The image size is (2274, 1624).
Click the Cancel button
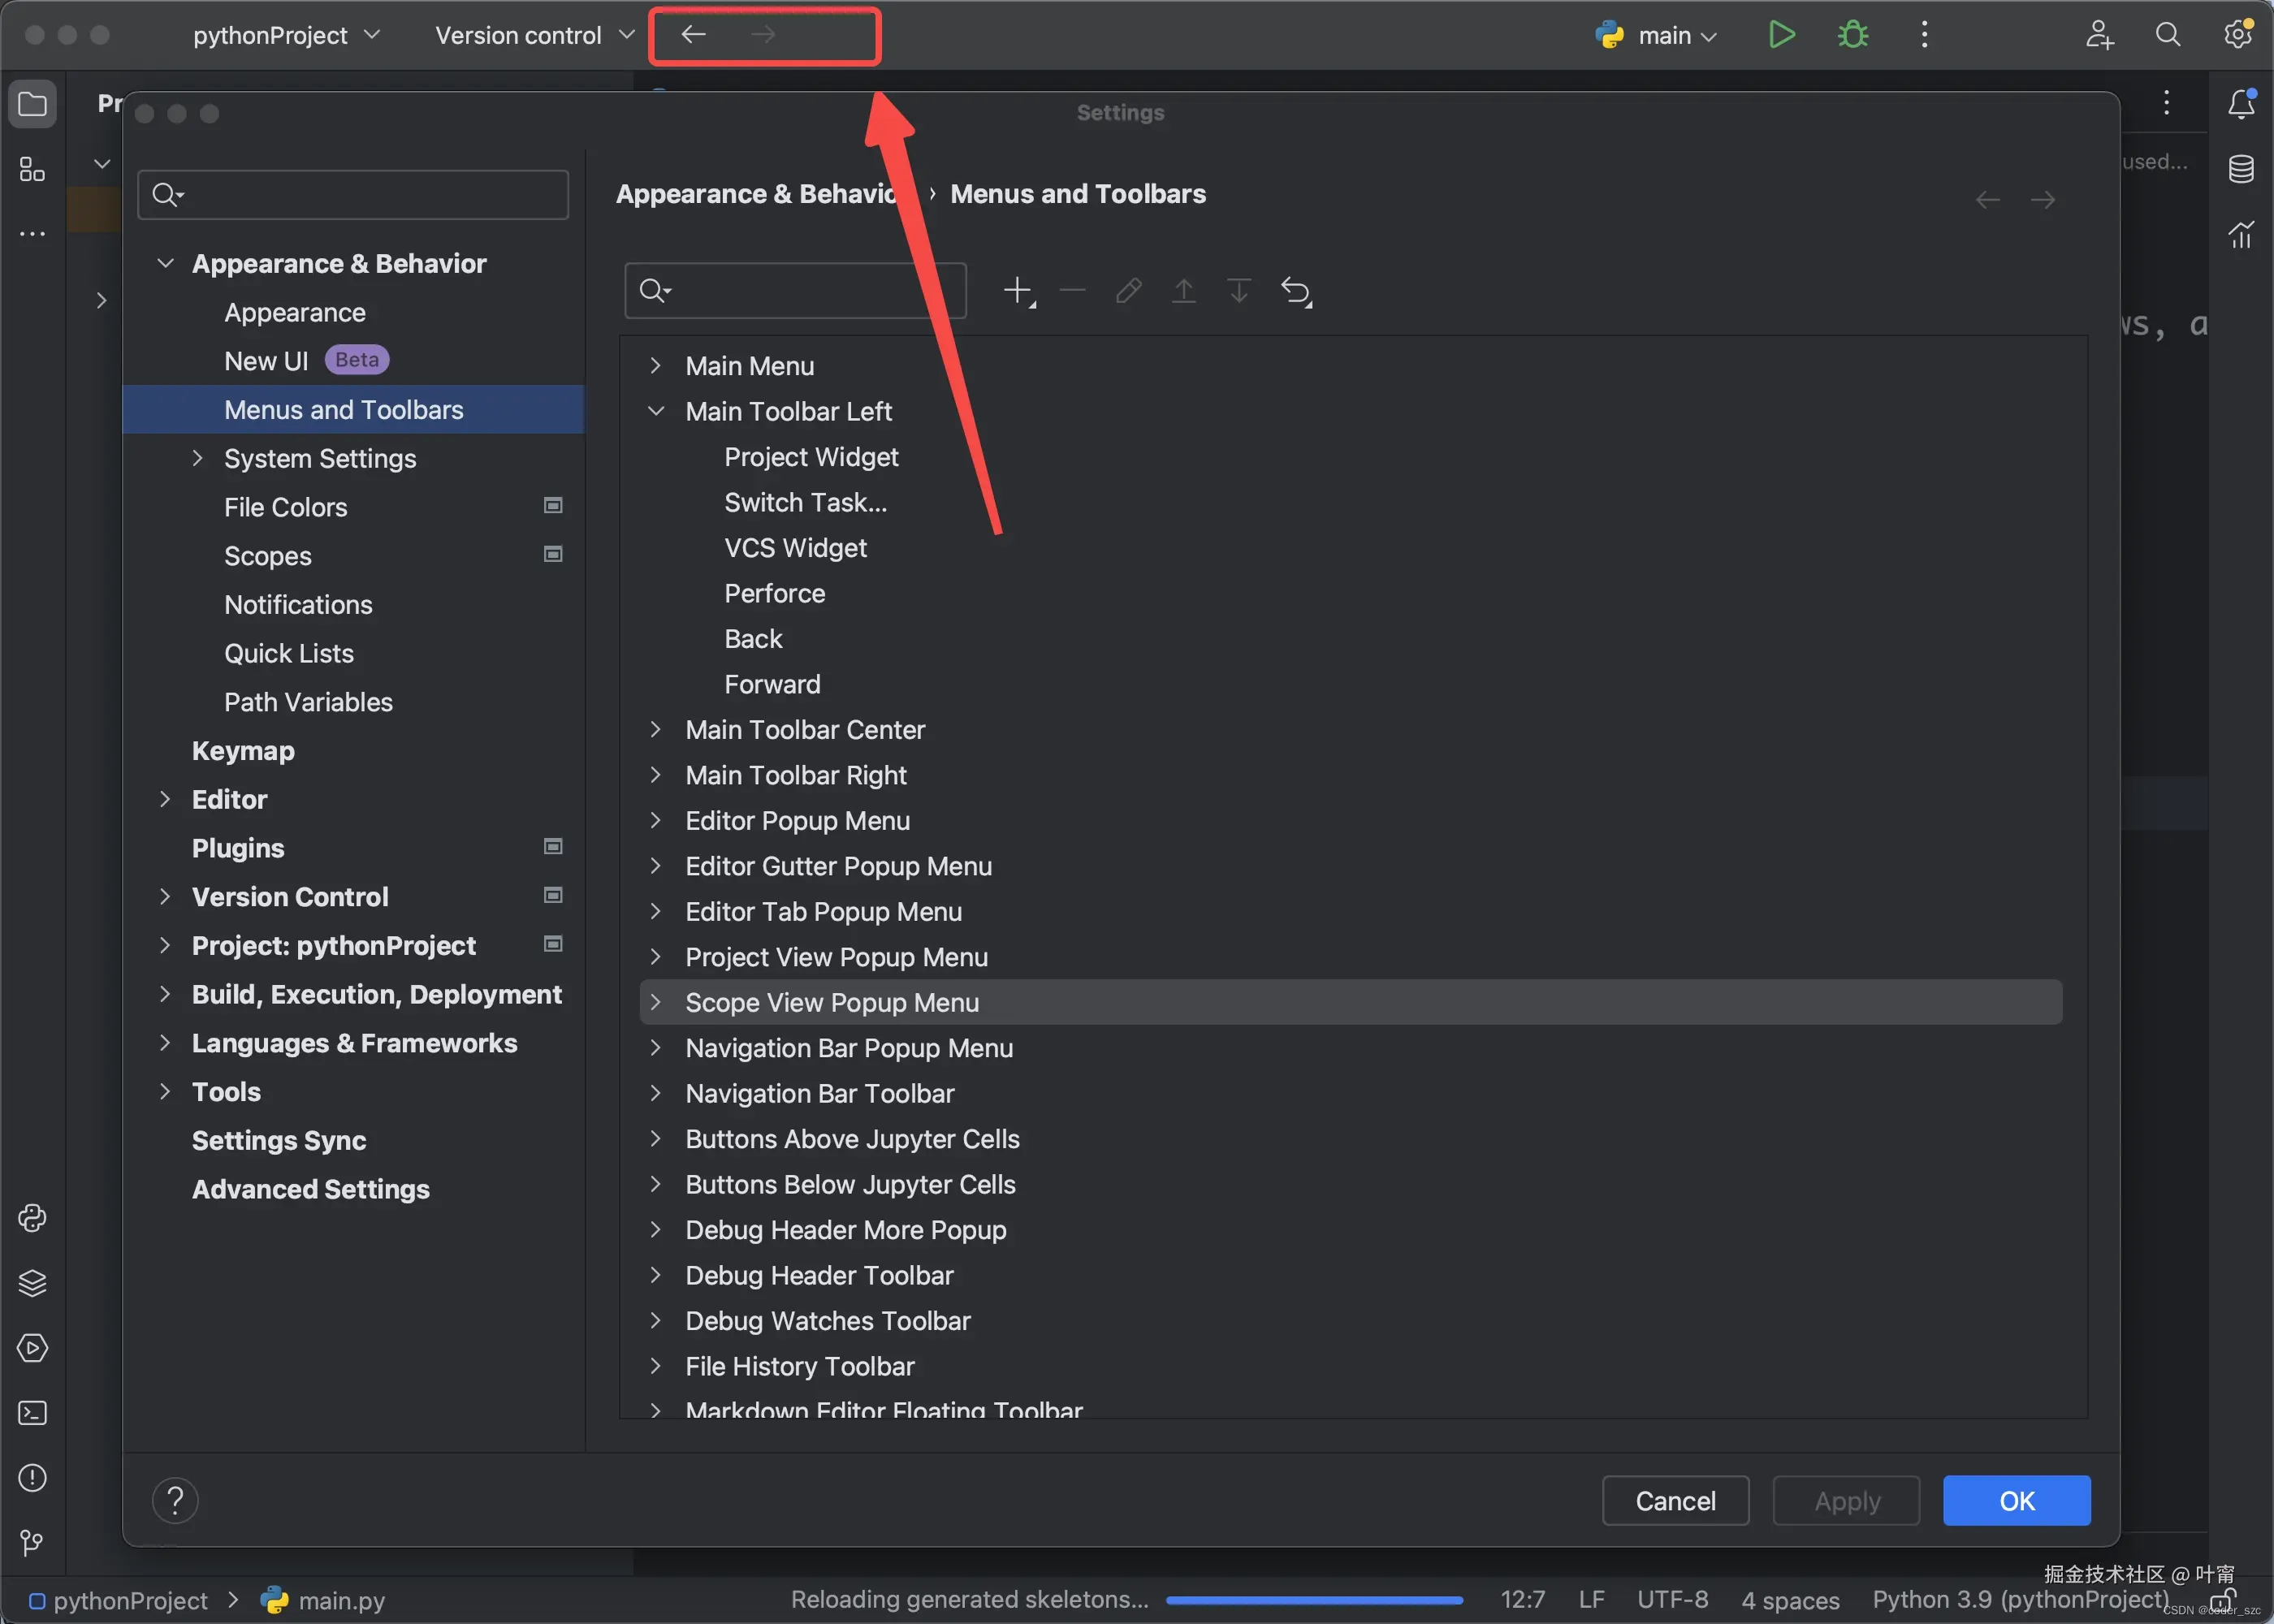pyautogui.click(x=1675, y=1500)
